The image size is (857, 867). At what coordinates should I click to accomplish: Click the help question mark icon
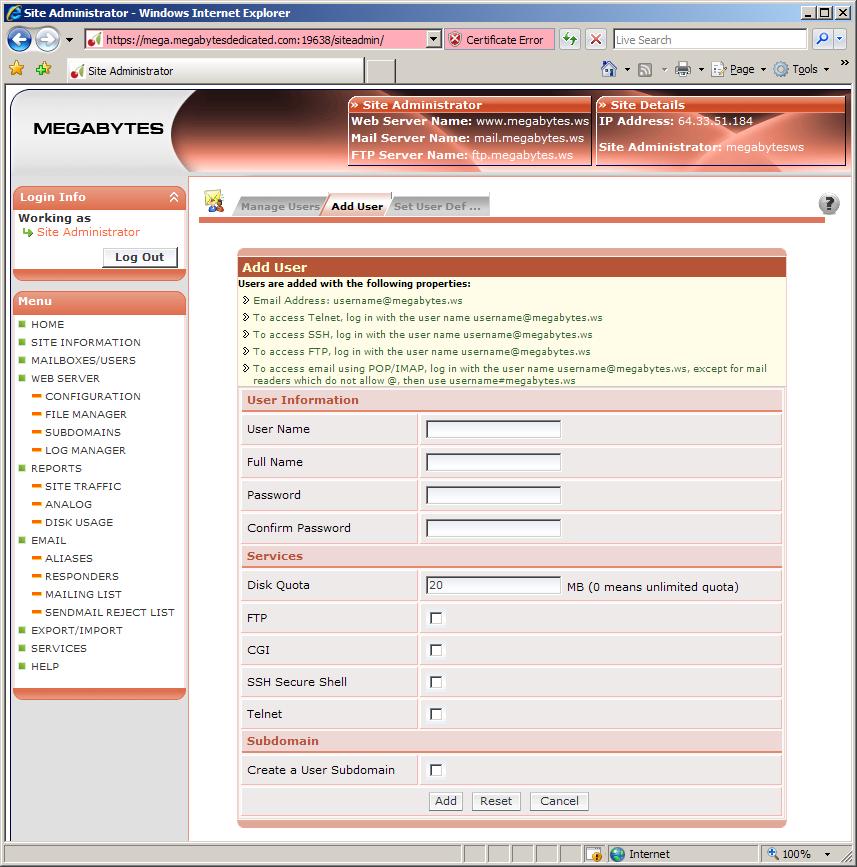point(828,204)
